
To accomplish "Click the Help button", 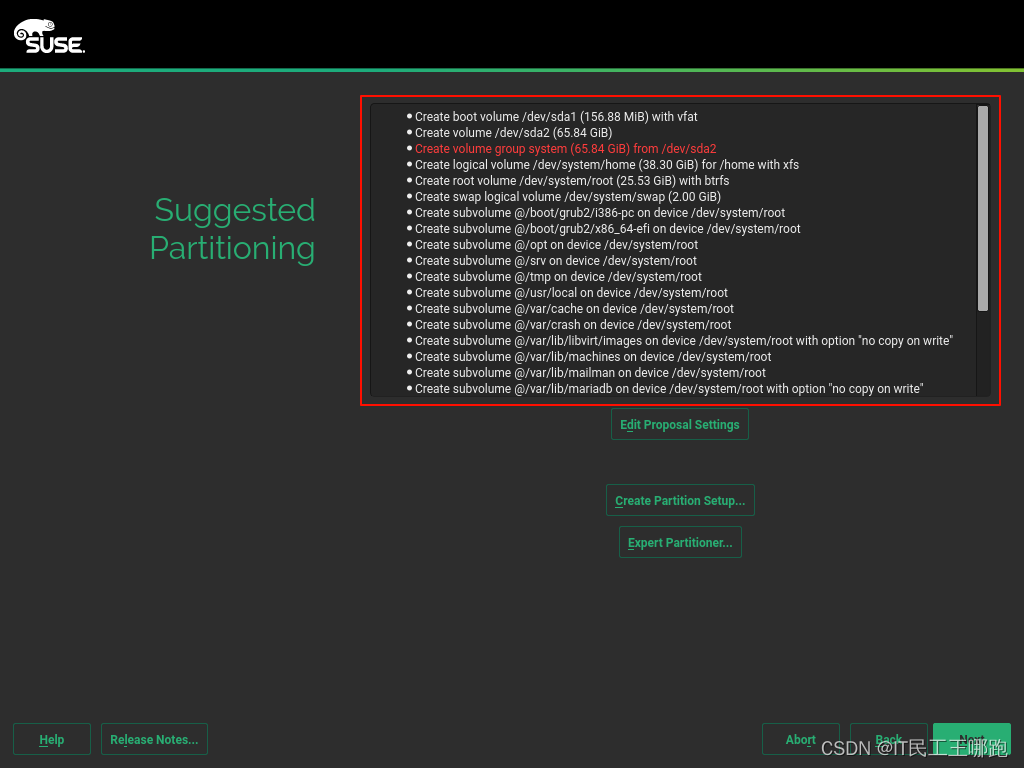I will click(51, 739).
